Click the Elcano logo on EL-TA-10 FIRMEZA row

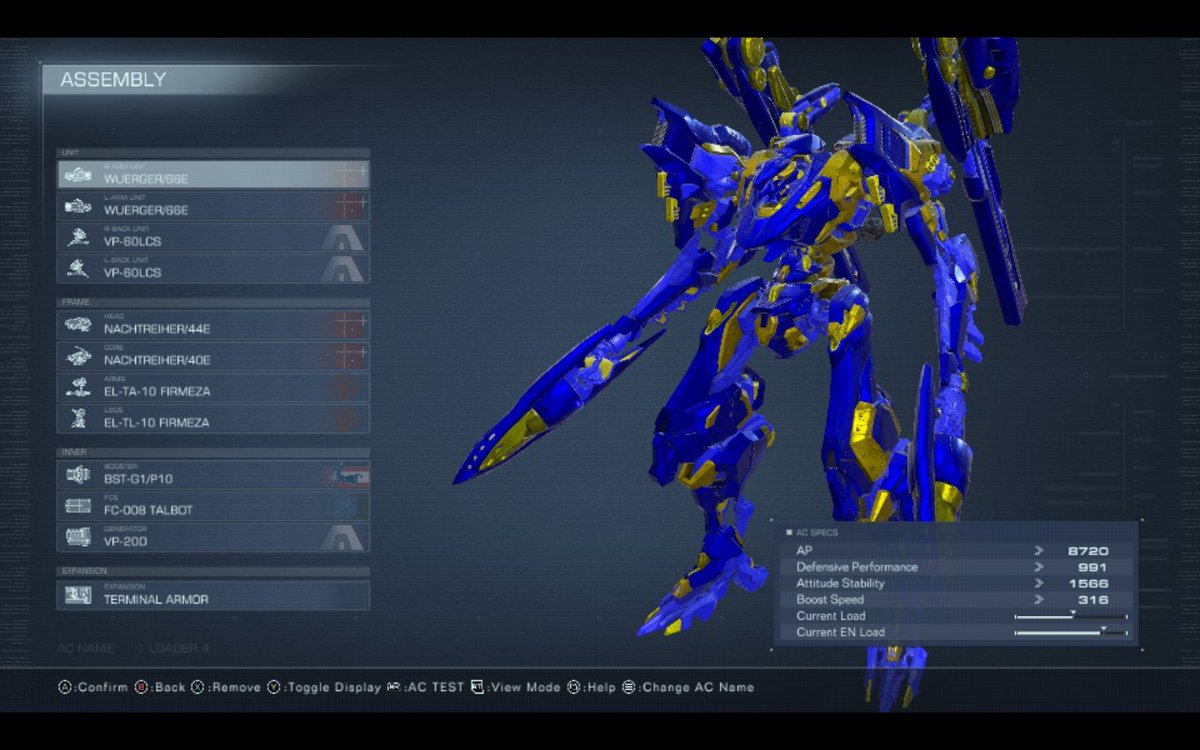tap(343, 388)
